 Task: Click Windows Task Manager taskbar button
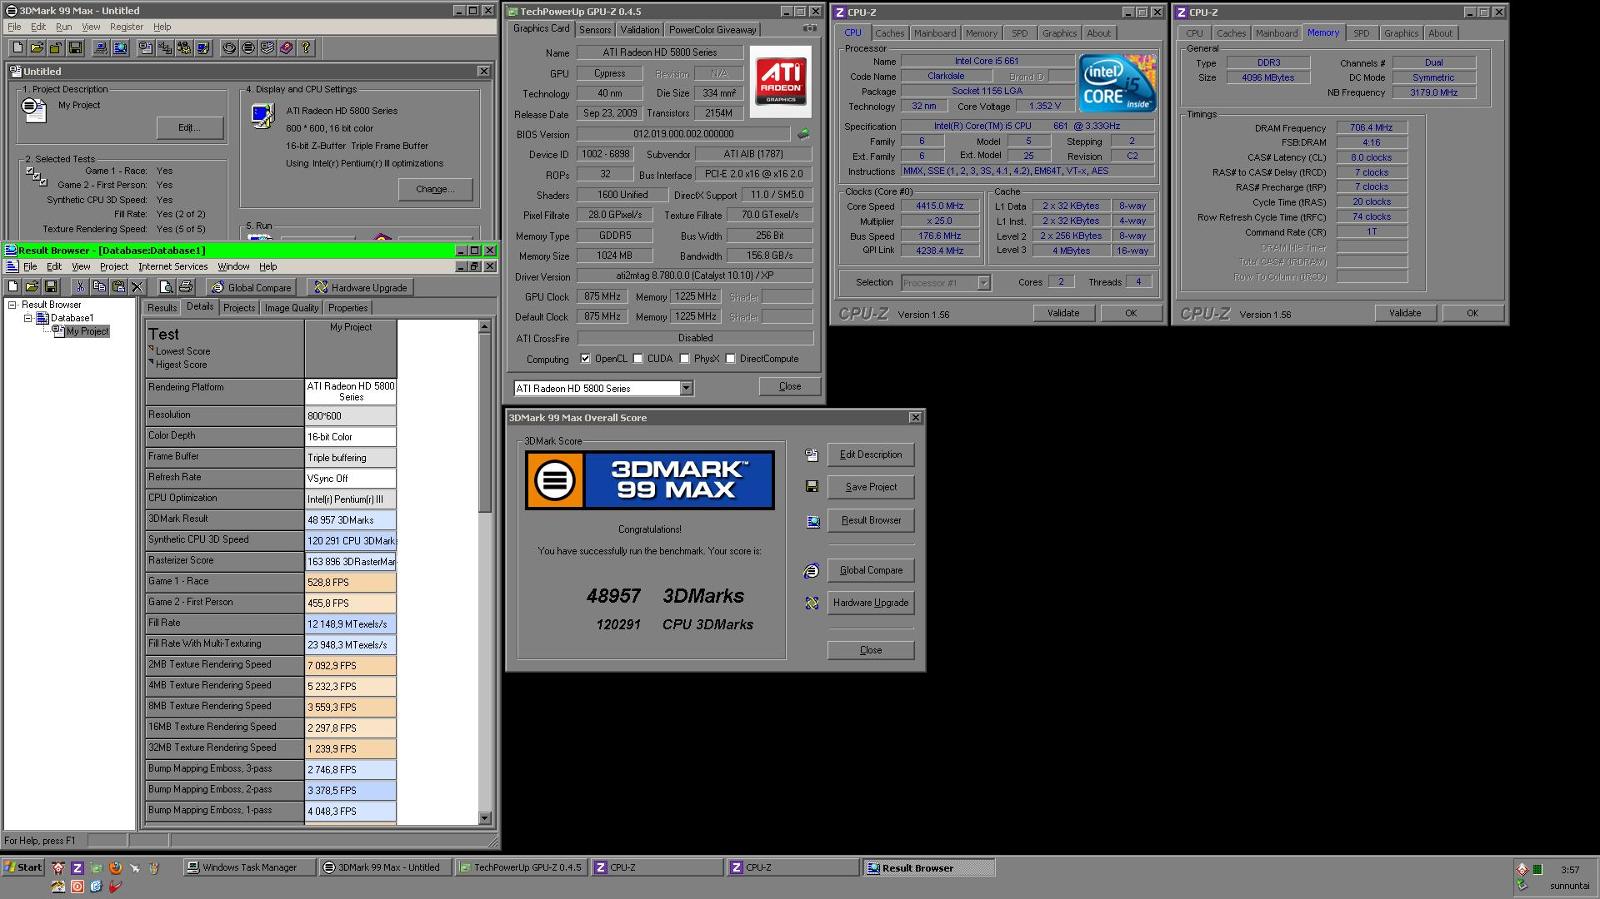[249, 868]
